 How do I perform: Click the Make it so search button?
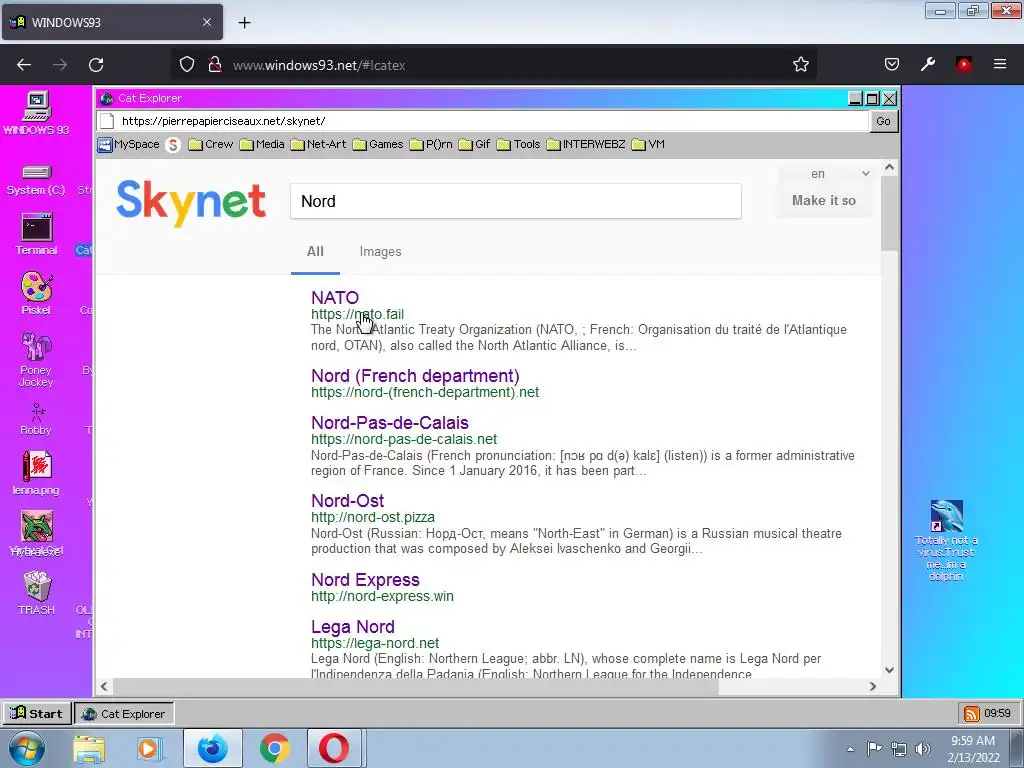pyautogui.click(x=824, y=200)
